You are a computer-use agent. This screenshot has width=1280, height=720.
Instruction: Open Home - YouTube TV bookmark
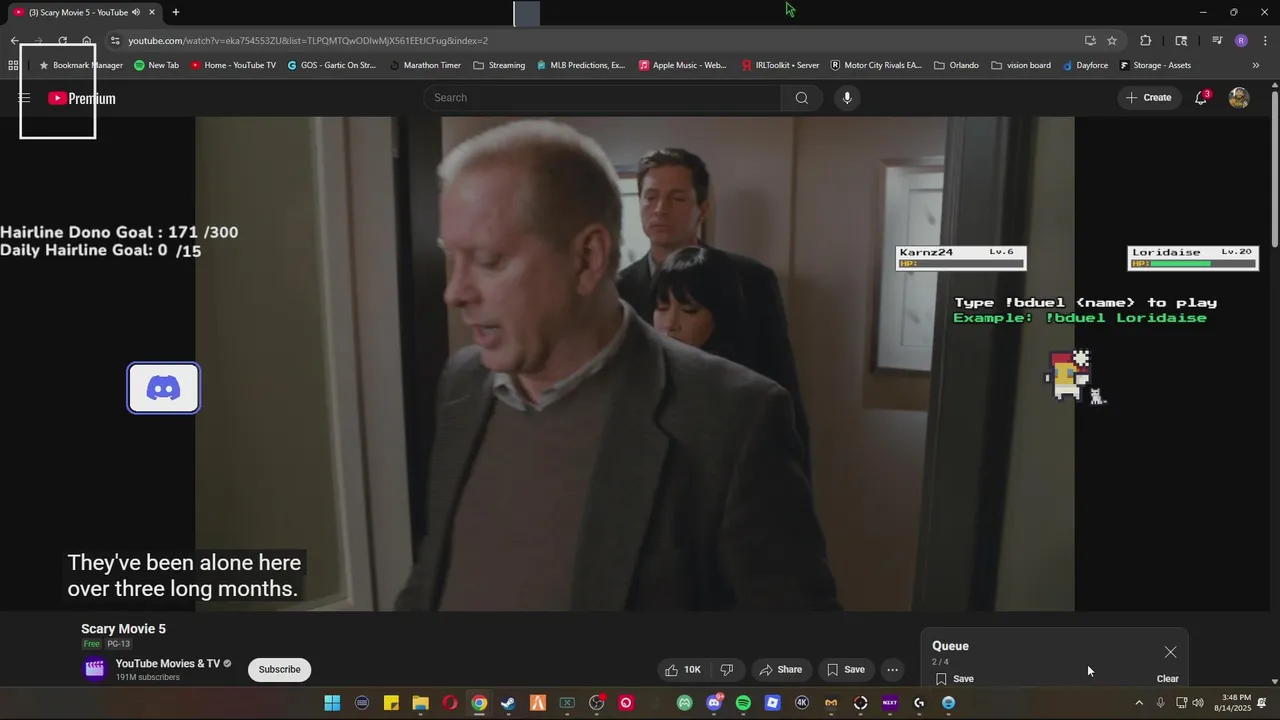click(x=232, y=66)
